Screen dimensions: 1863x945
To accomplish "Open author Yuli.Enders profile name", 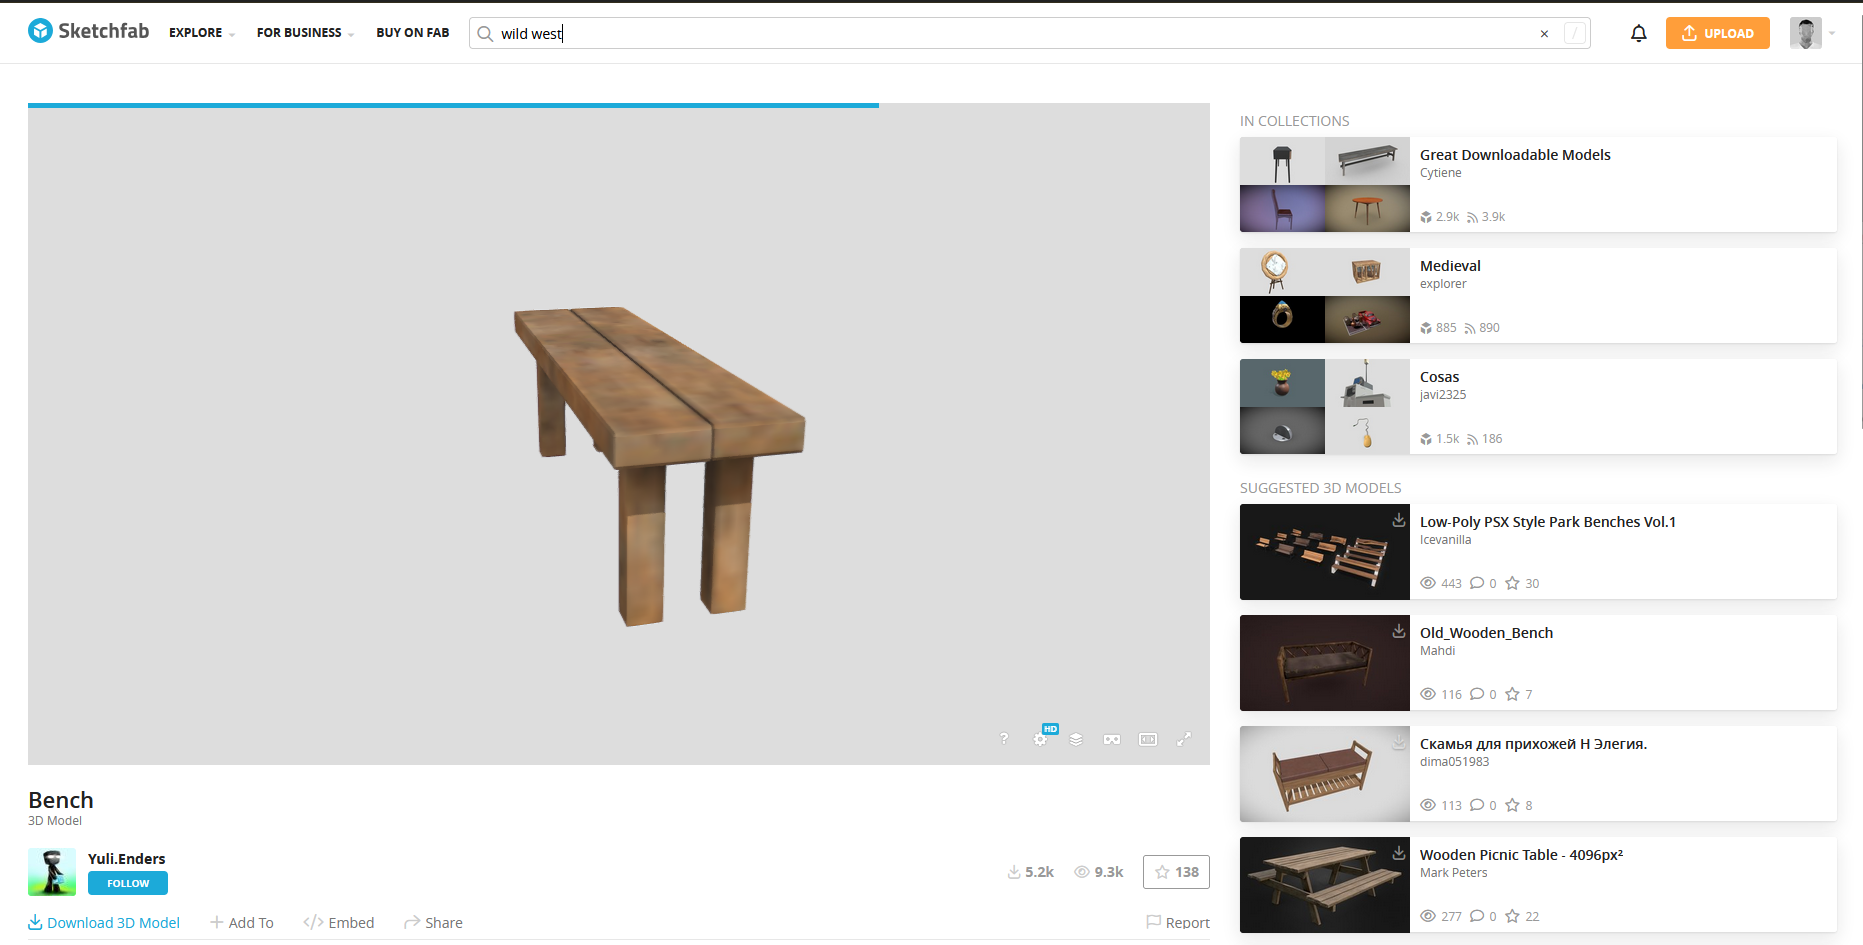I will pyautogui.click(x=127, y=859).
